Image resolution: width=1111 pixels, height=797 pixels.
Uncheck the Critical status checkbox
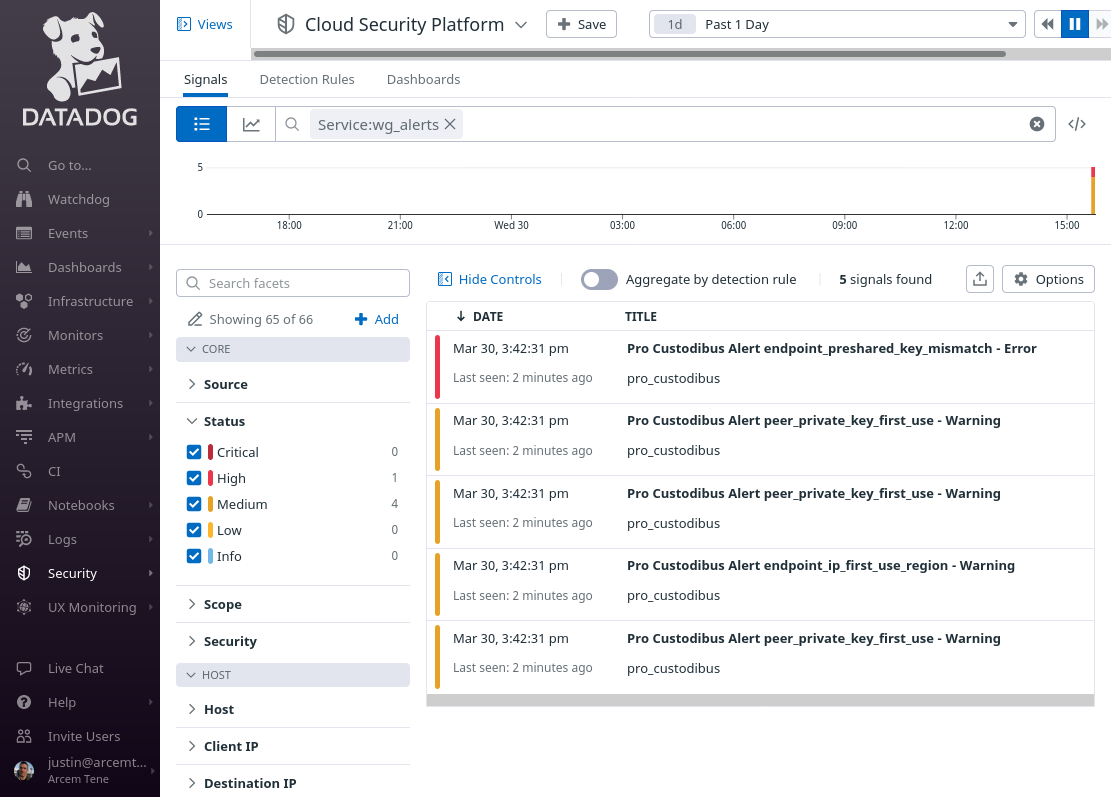(194, 452)
